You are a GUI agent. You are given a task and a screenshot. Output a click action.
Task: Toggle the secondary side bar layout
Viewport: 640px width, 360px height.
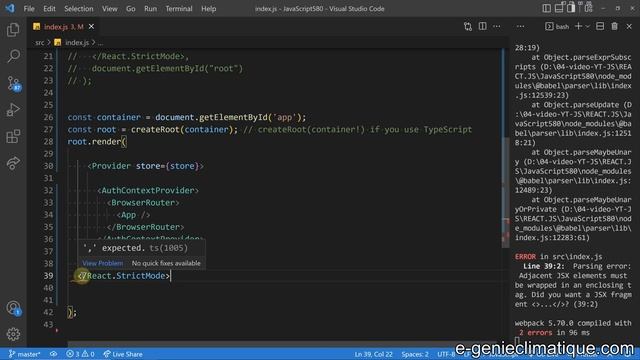tap(571, 8)
